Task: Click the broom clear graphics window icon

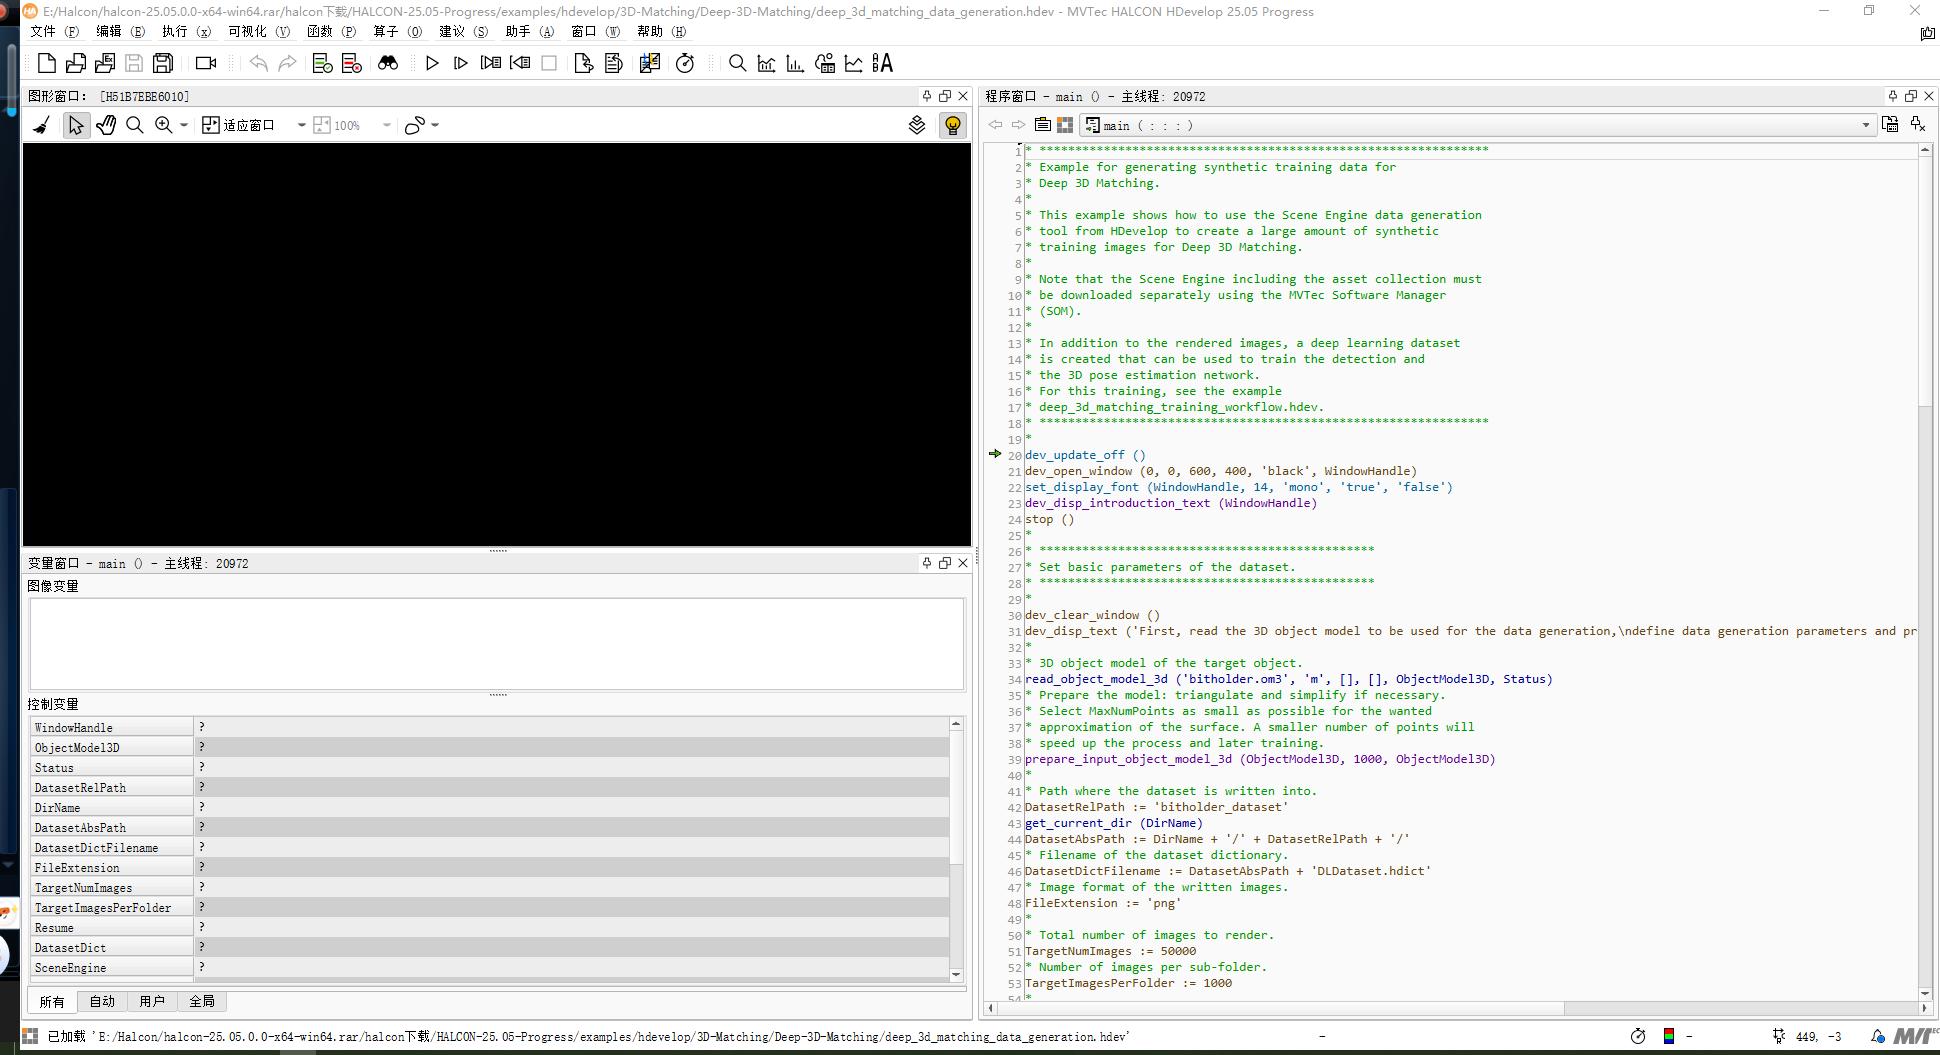Action: [x=42, y=125]
